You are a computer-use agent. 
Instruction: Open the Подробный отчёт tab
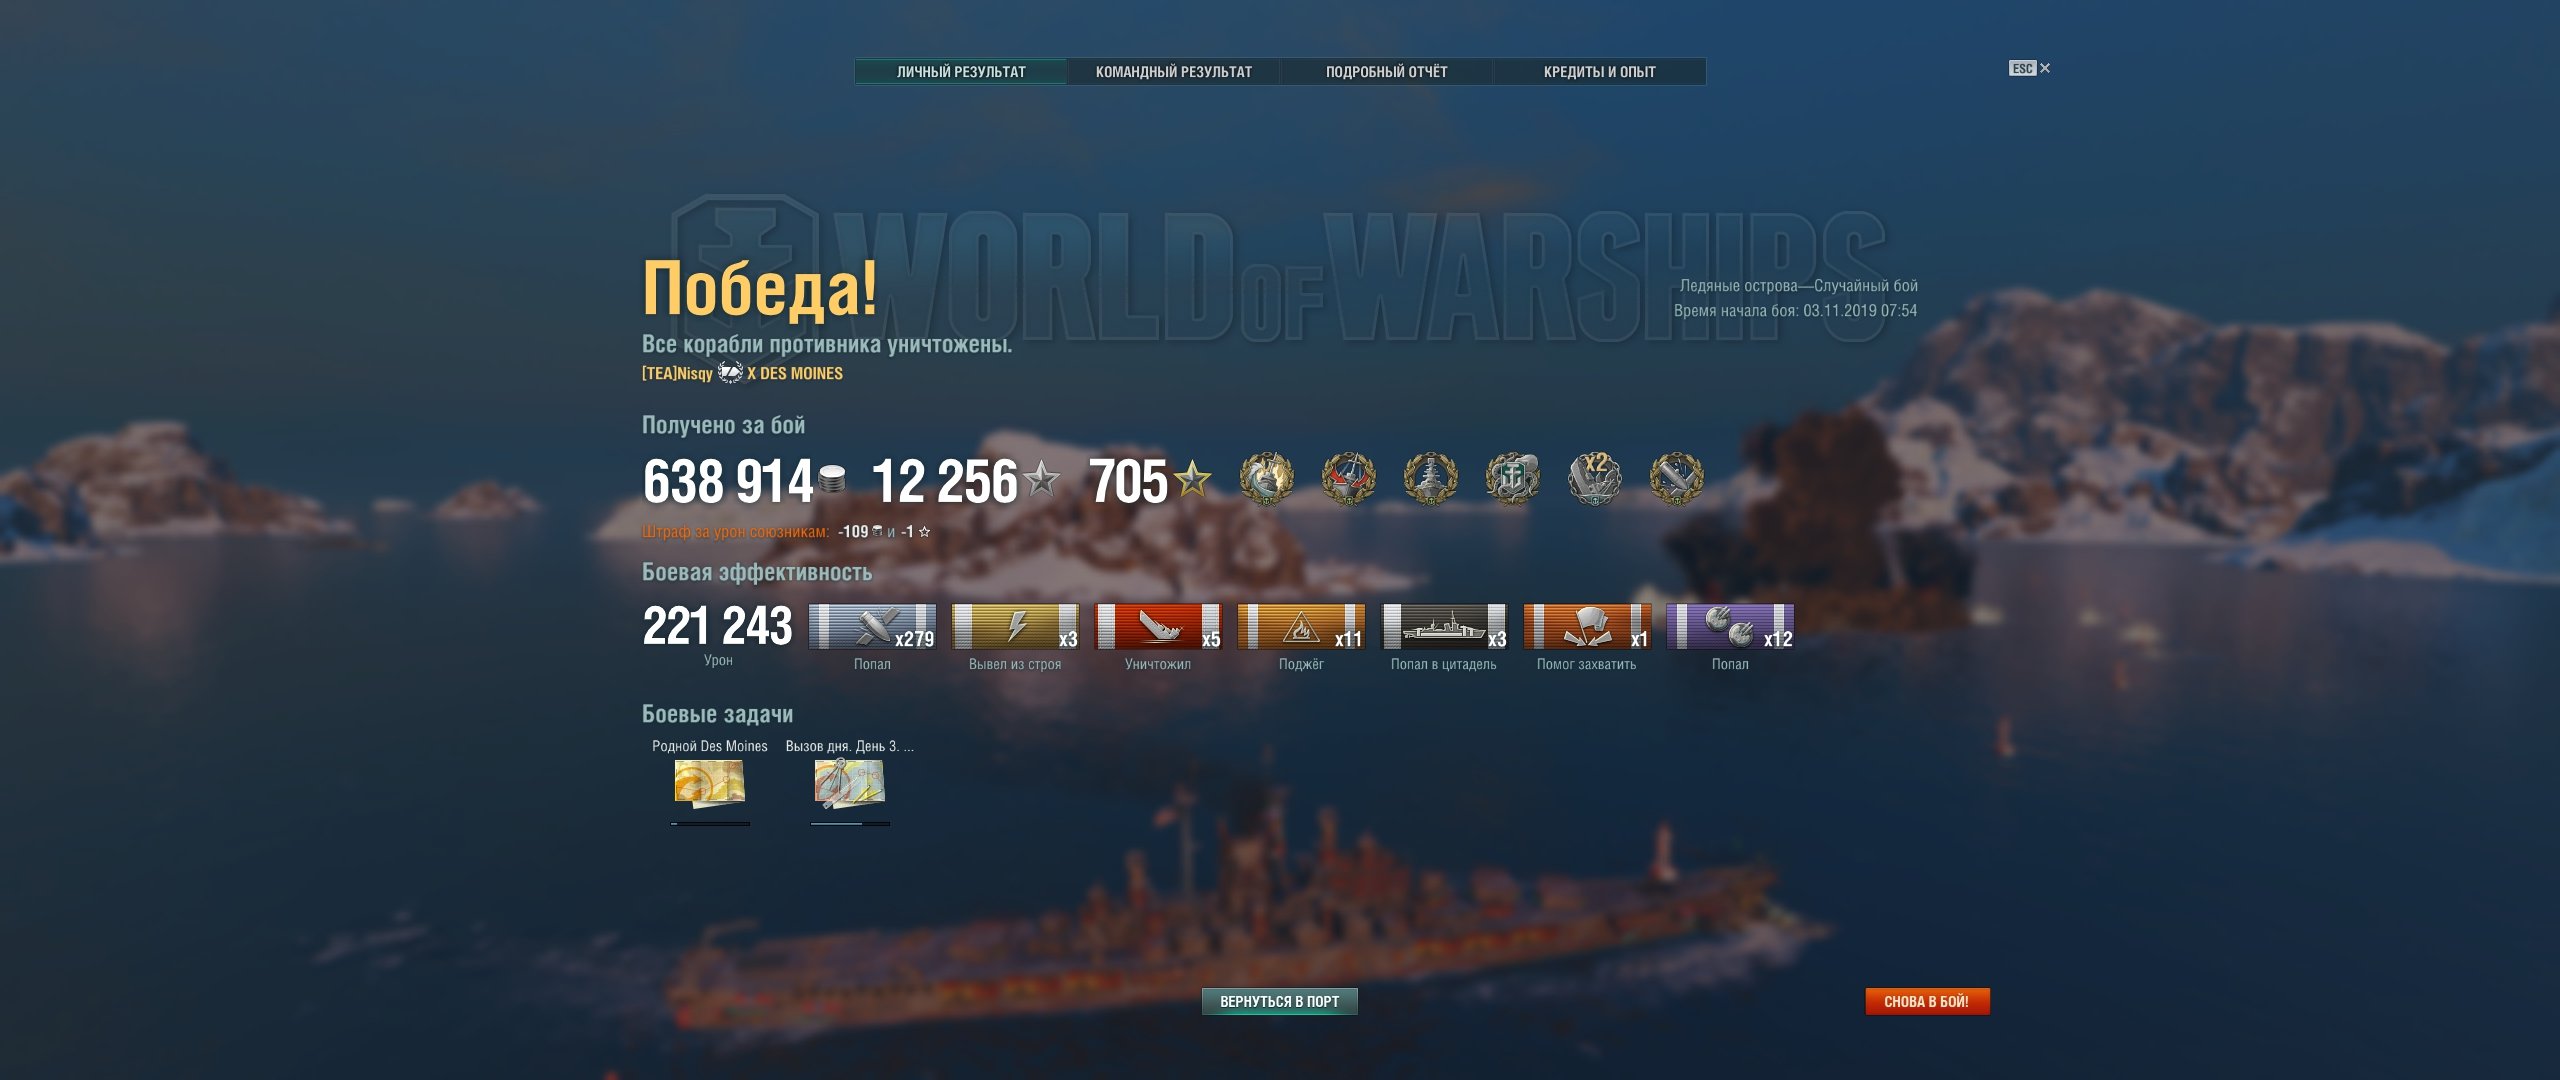coord(1386,72)
